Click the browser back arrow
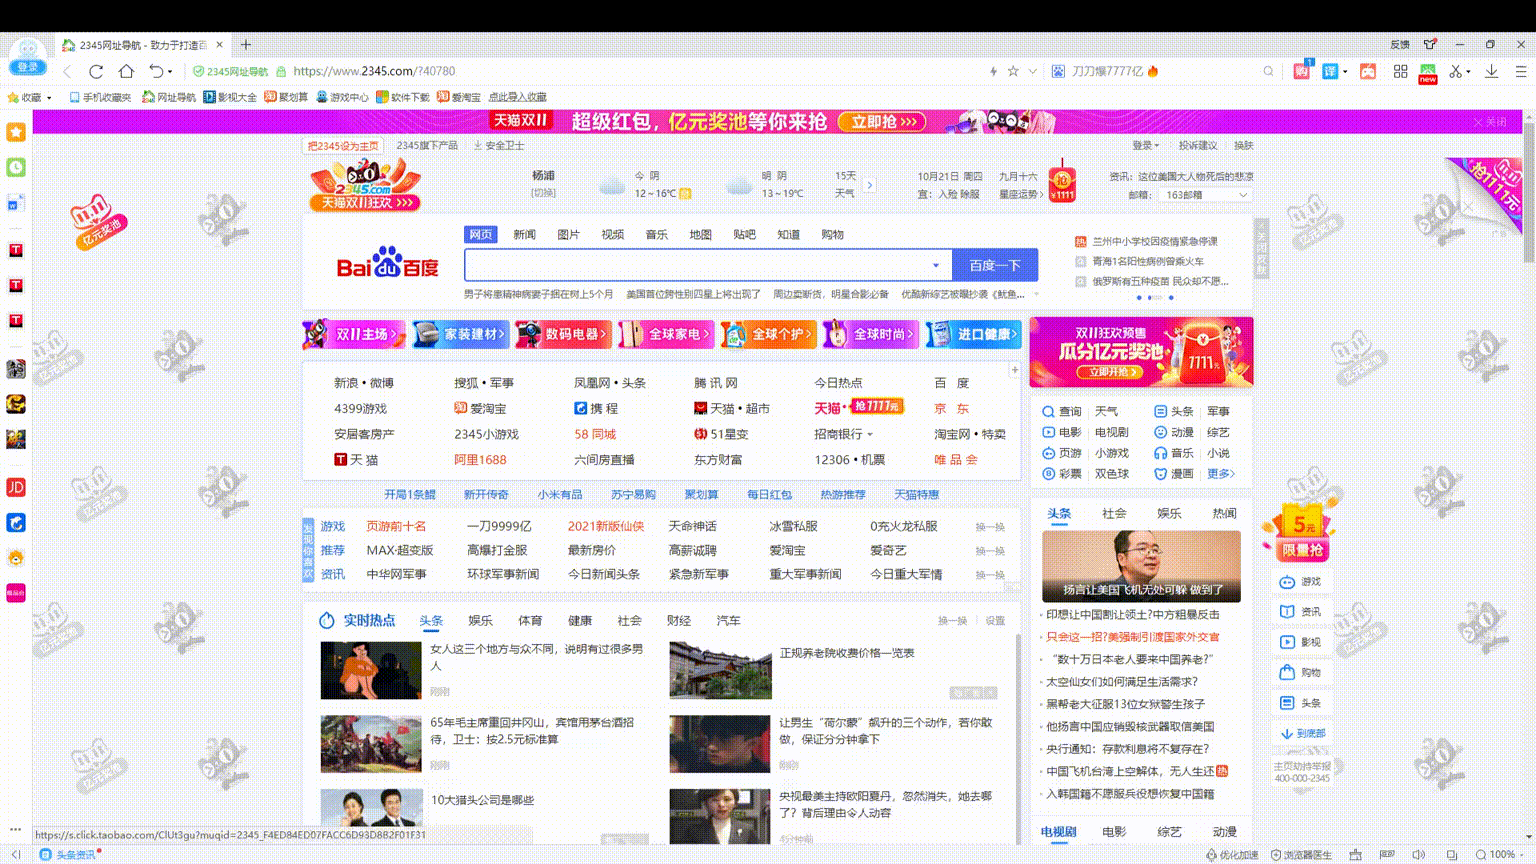 pyautogui.click(x=67, y=71)
